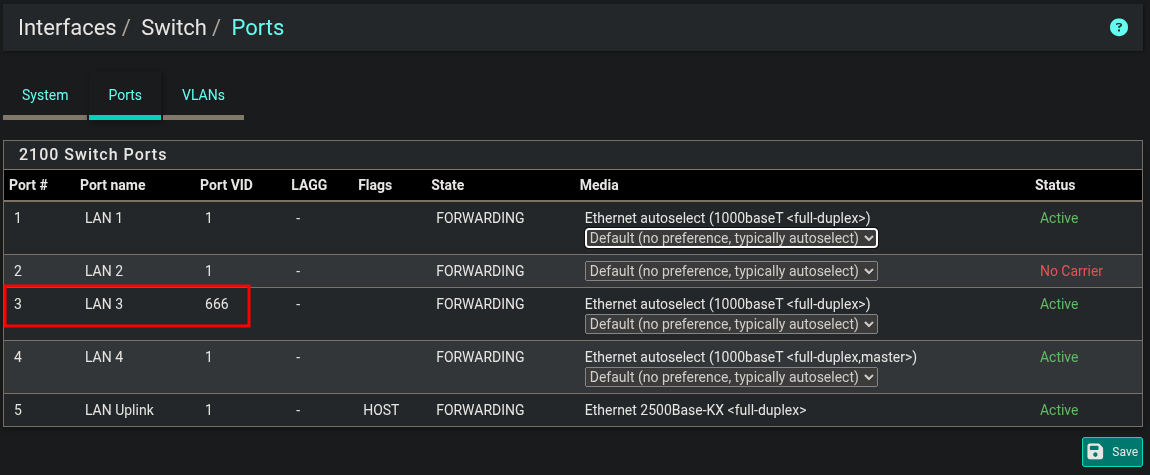Switch to the VLANs tab

click(203, 95)
